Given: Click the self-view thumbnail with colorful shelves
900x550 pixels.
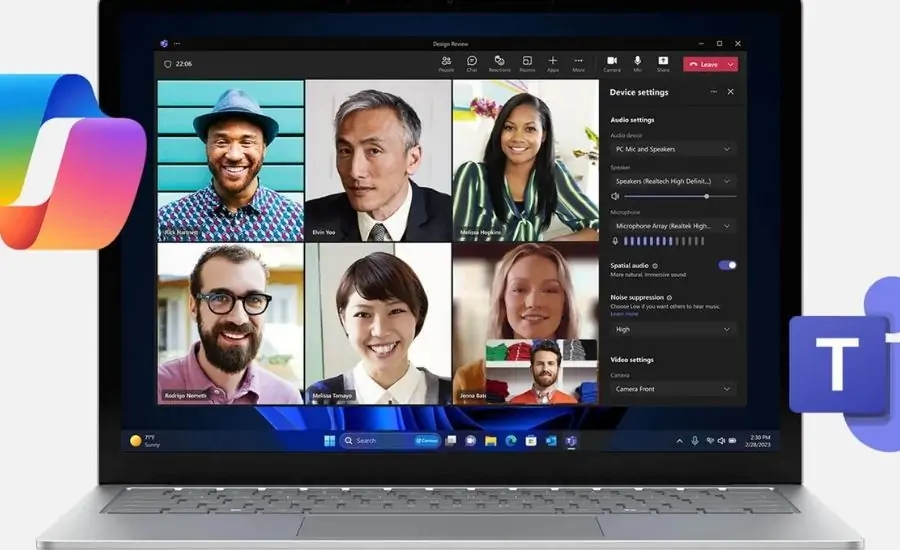Looking at the screenshot, I should click(542, 371).
